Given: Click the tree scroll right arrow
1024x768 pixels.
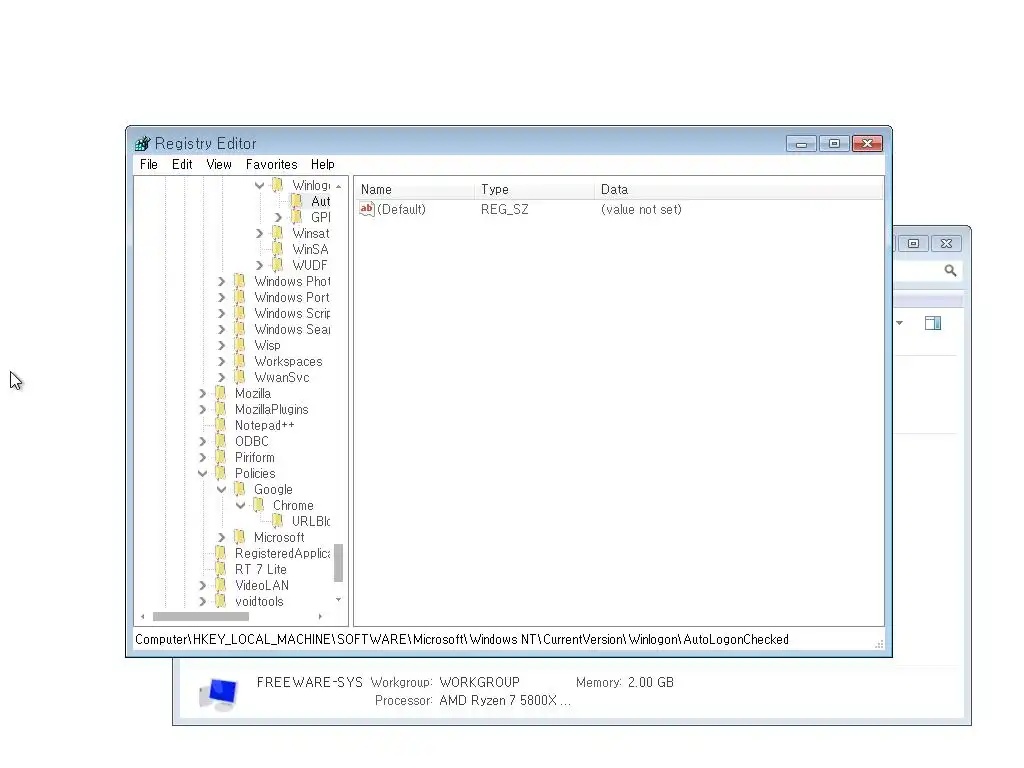Looking at the screenshot, I should [x=320, y=616].
